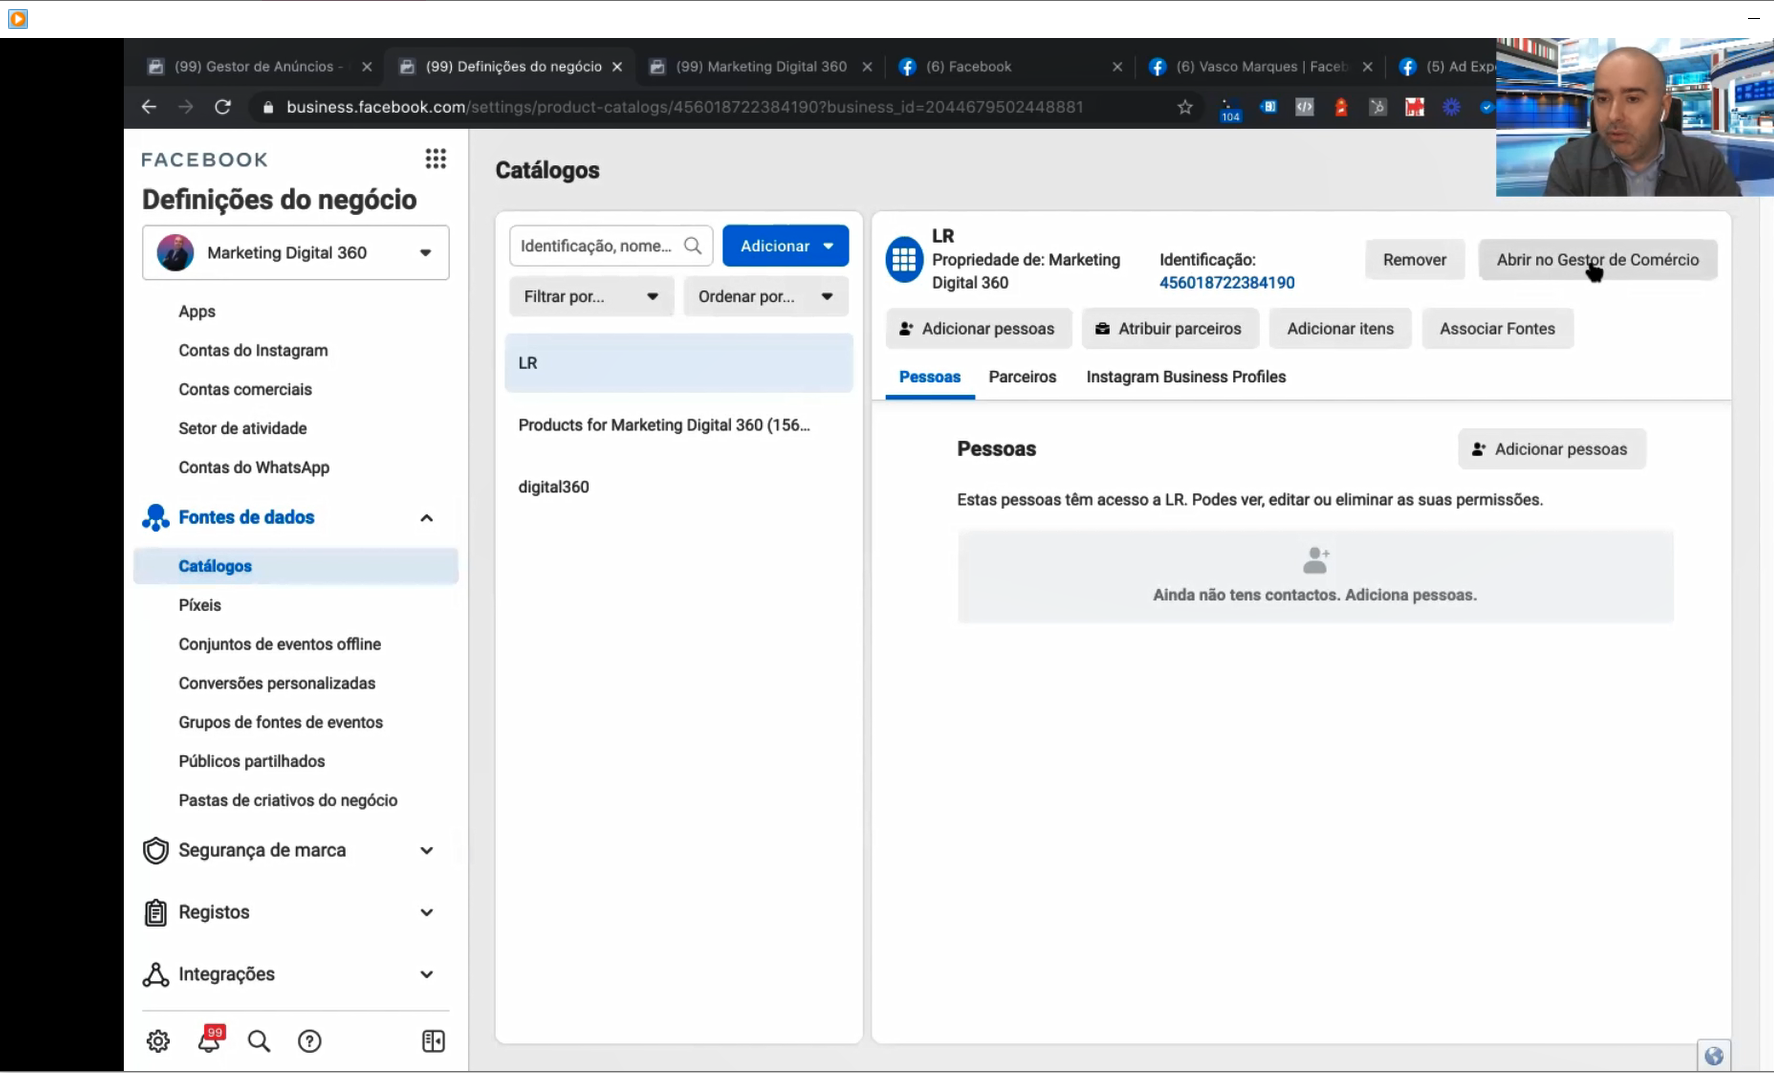Expand the Marketing Digital 360 business dropdown
Screen dimensions: 1774x1073
tap(424, 253)
